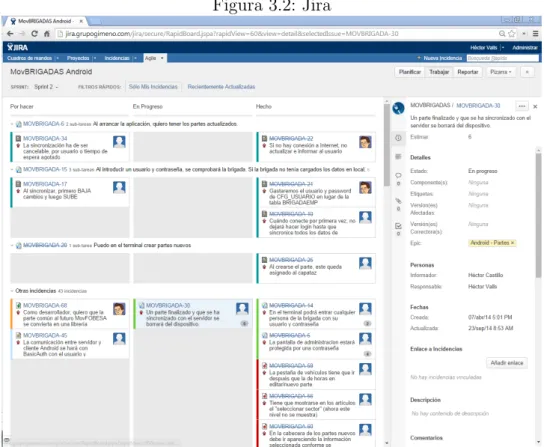Toggle Sólo Mis Incidencias quick filter
The width and height of the screenshot is (544, 447).
(153, 87)
